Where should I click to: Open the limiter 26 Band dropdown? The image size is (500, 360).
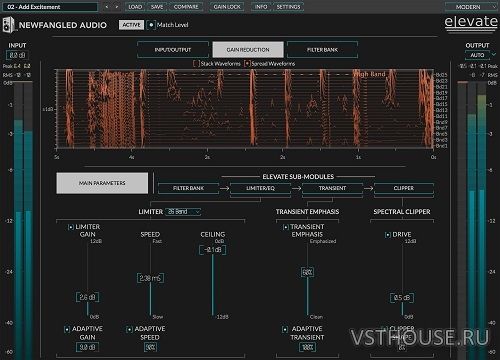point(183,212)
